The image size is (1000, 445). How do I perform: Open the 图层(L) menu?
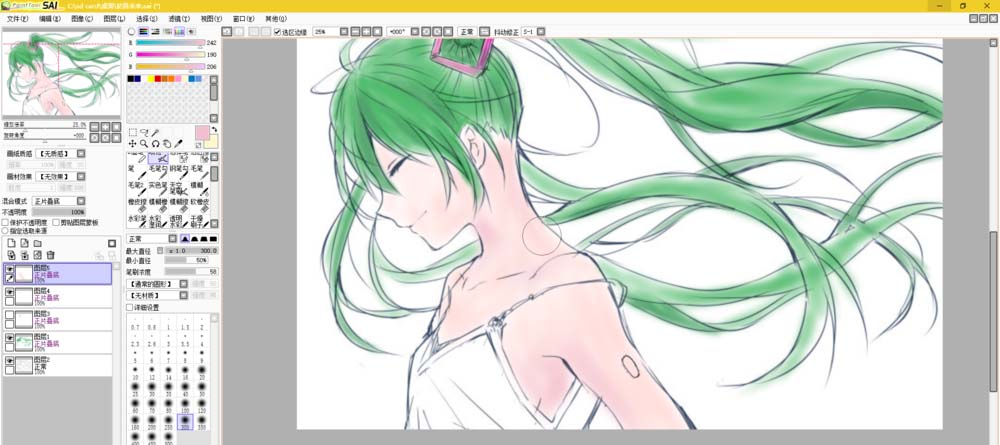click(114, 18)
